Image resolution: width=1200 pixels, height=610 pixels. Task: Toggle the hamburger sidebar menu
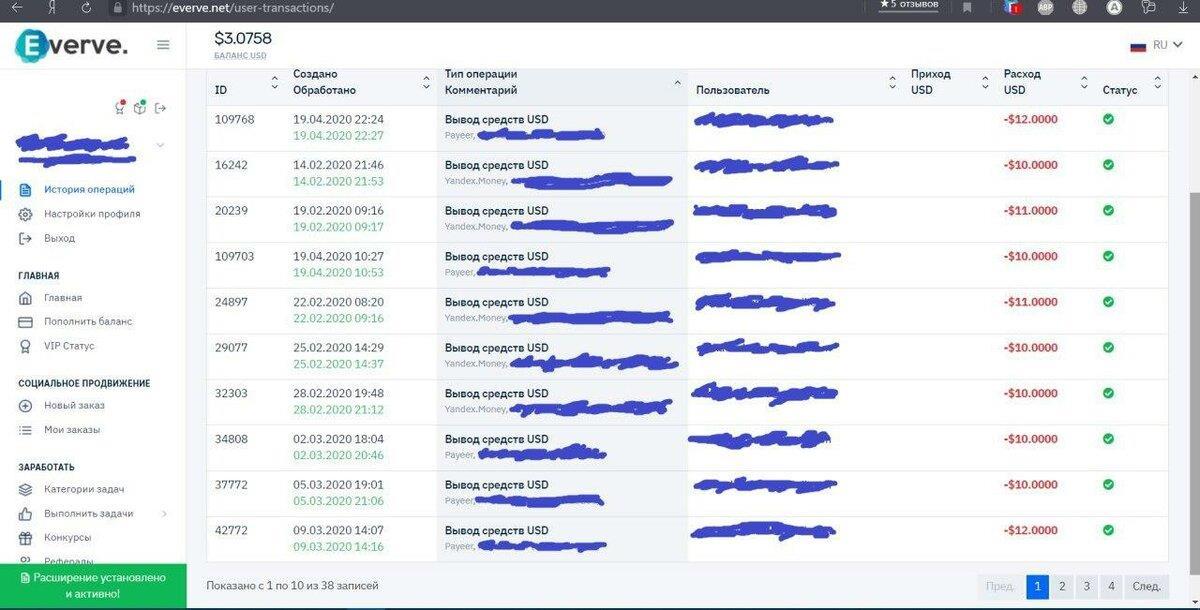click(163, 45)
